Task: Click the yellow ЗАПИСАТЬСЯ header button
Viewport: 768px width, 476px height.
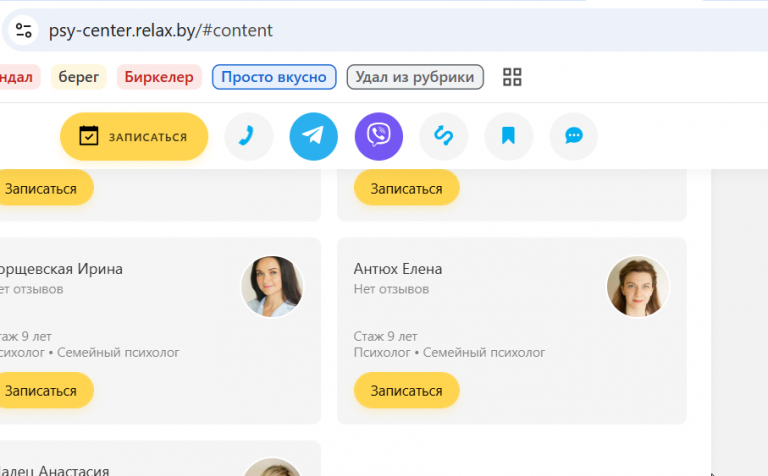Action: [134, 137]
